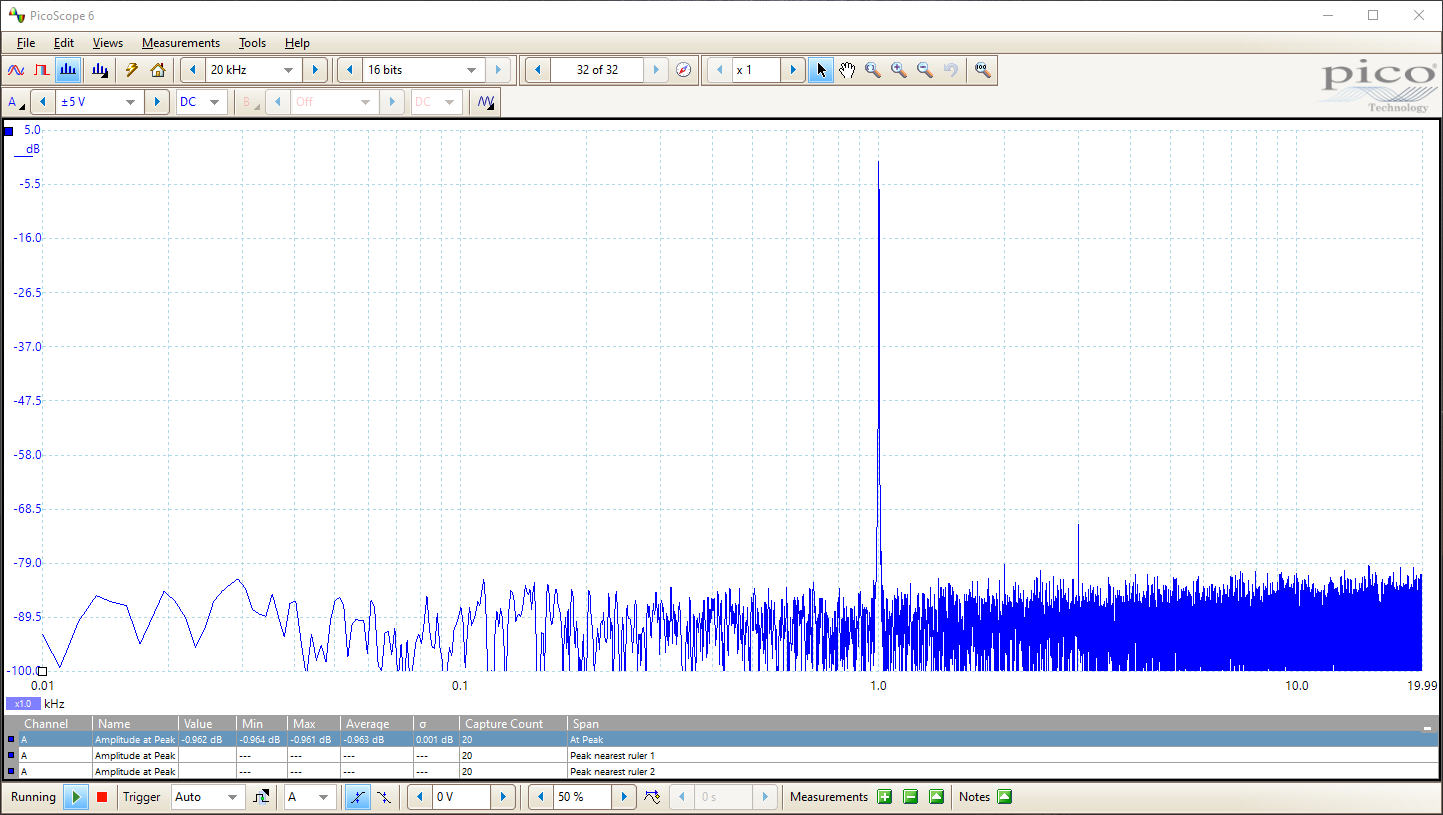Viewport: 1443px width, 815px height.
Task: Select the arrow selection tool
Action: (x=821, y=70)
